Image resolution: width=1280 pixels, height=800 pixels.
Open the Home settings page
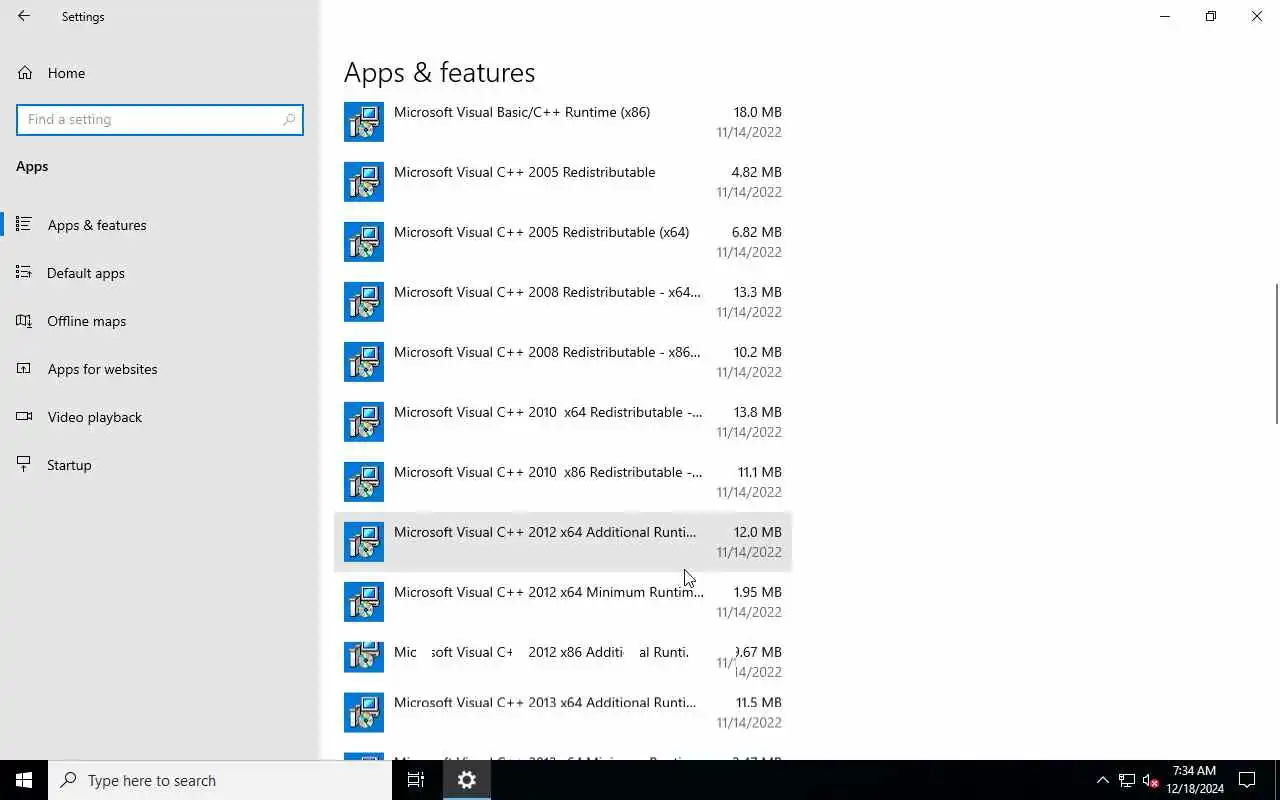coord(159,73)
